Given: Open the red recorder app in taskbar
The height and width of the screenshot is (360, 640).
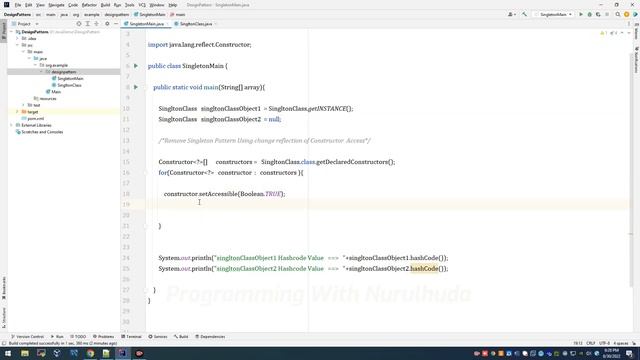Looking at the screenshot, I should (139, 353).
